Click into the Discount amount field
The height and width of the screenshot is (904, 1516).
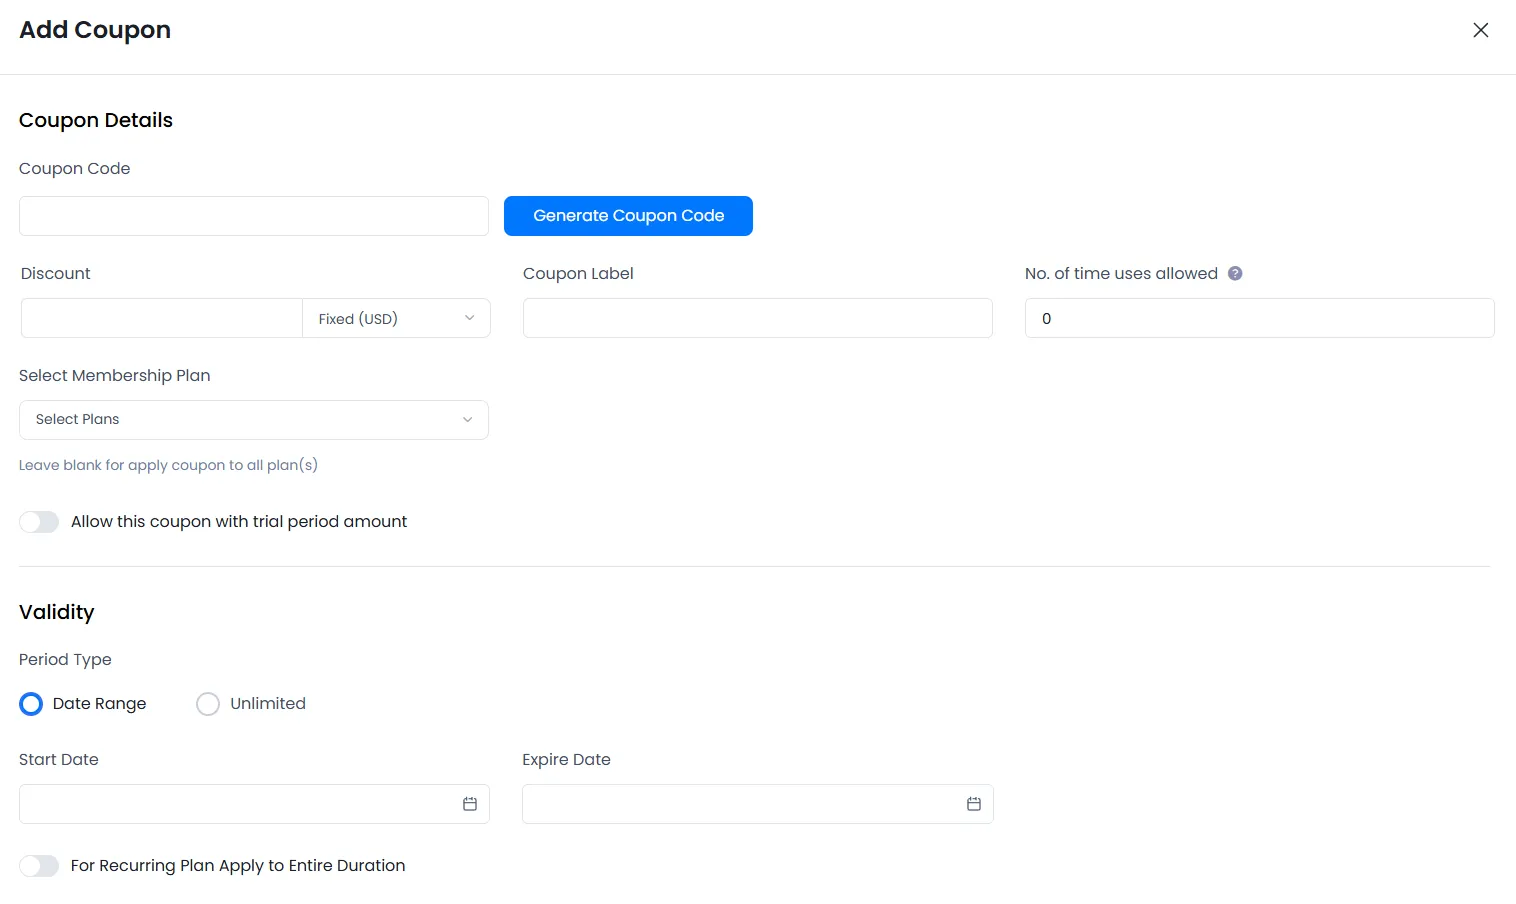pos(161,319)
